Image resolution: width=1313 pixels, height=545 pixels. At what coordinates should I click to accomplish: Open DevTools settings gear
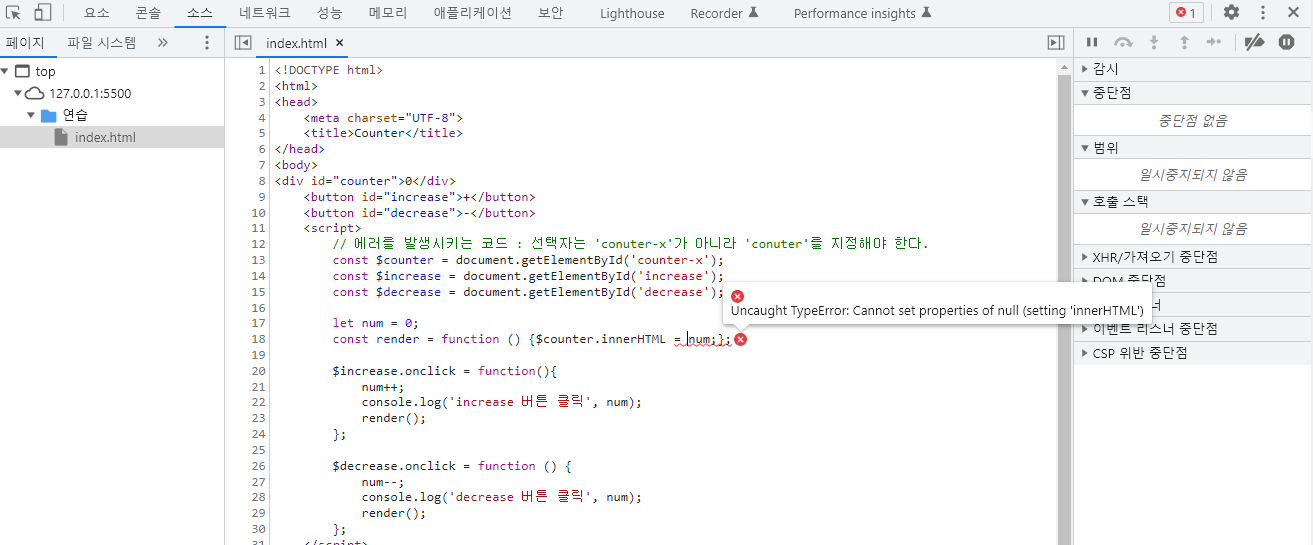[x=1231, y=13]
